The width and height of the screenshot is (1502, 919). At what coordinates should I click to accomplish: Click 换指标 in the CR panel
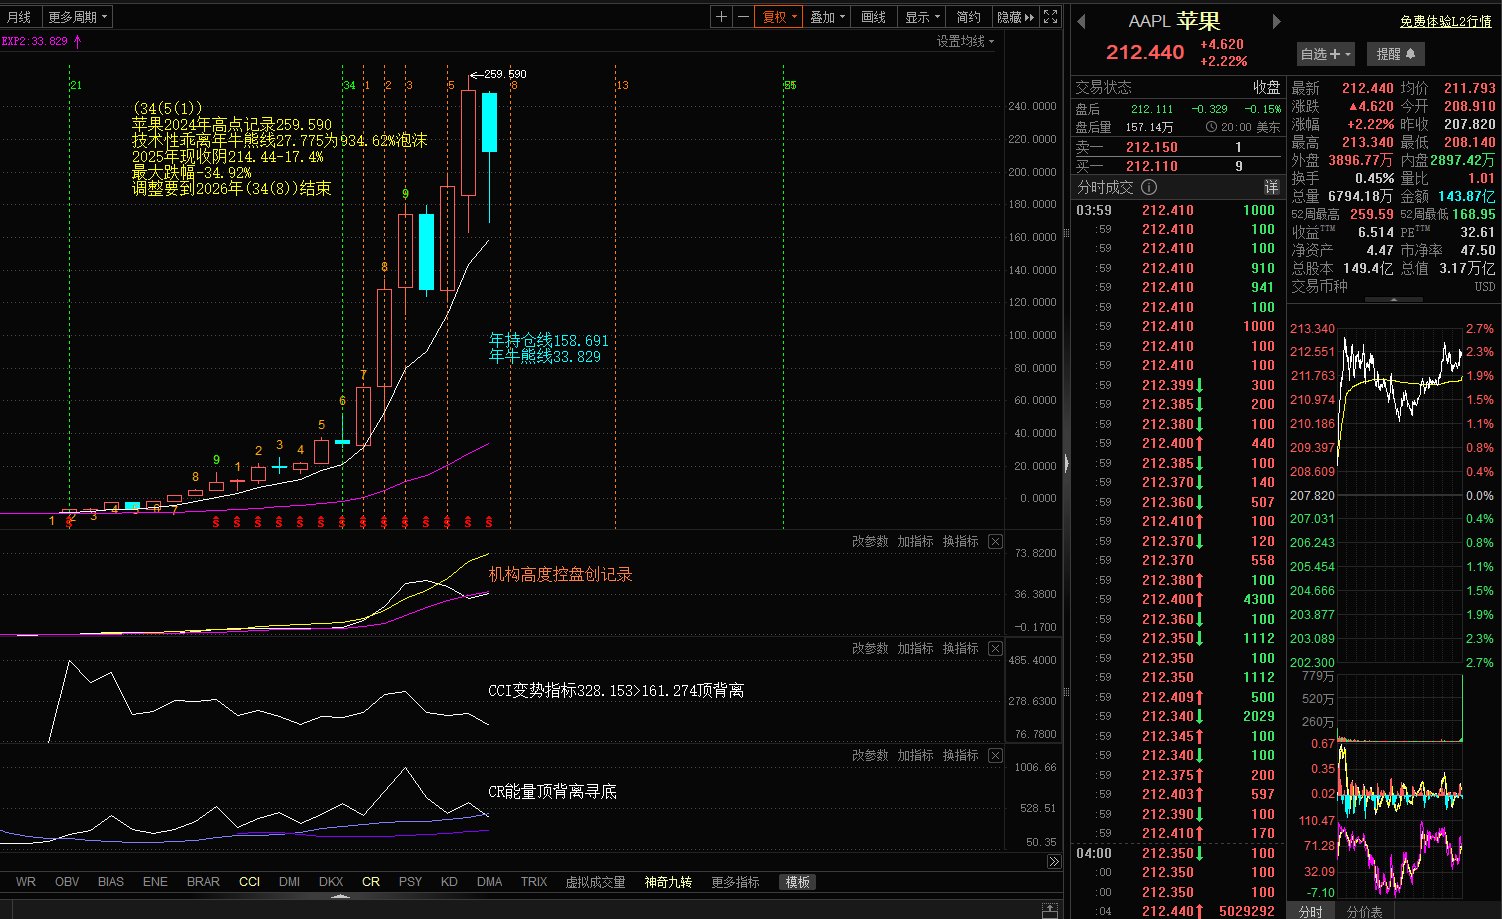coord(960,755)
